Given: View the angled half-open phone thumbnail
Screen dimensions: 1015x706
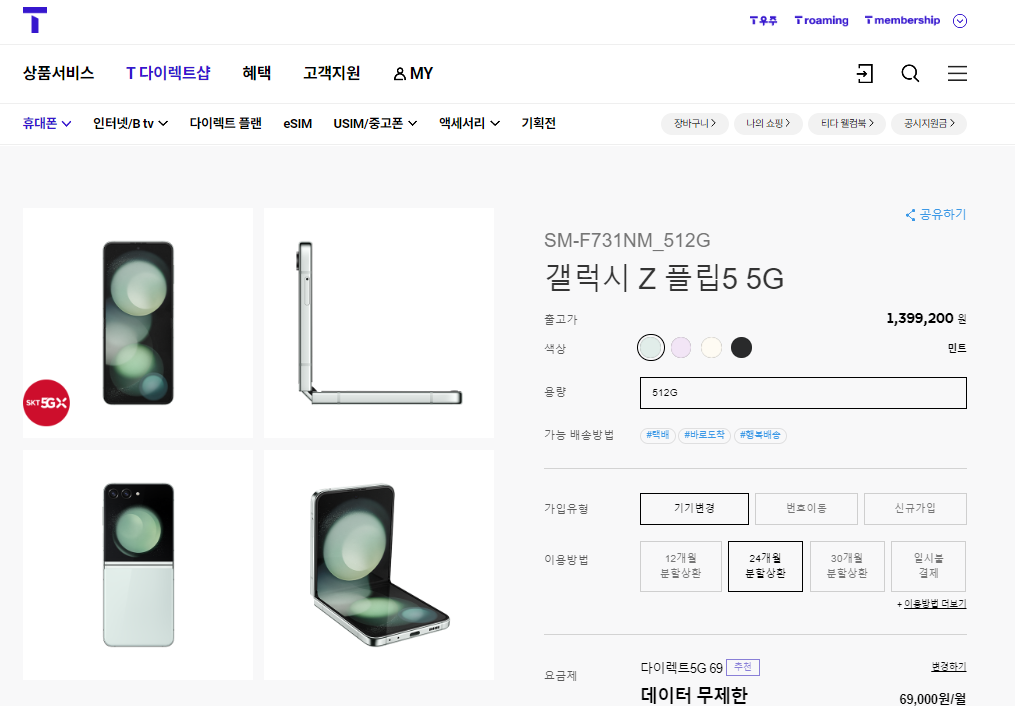Looking at the screenshot, I should click(379, 565).
